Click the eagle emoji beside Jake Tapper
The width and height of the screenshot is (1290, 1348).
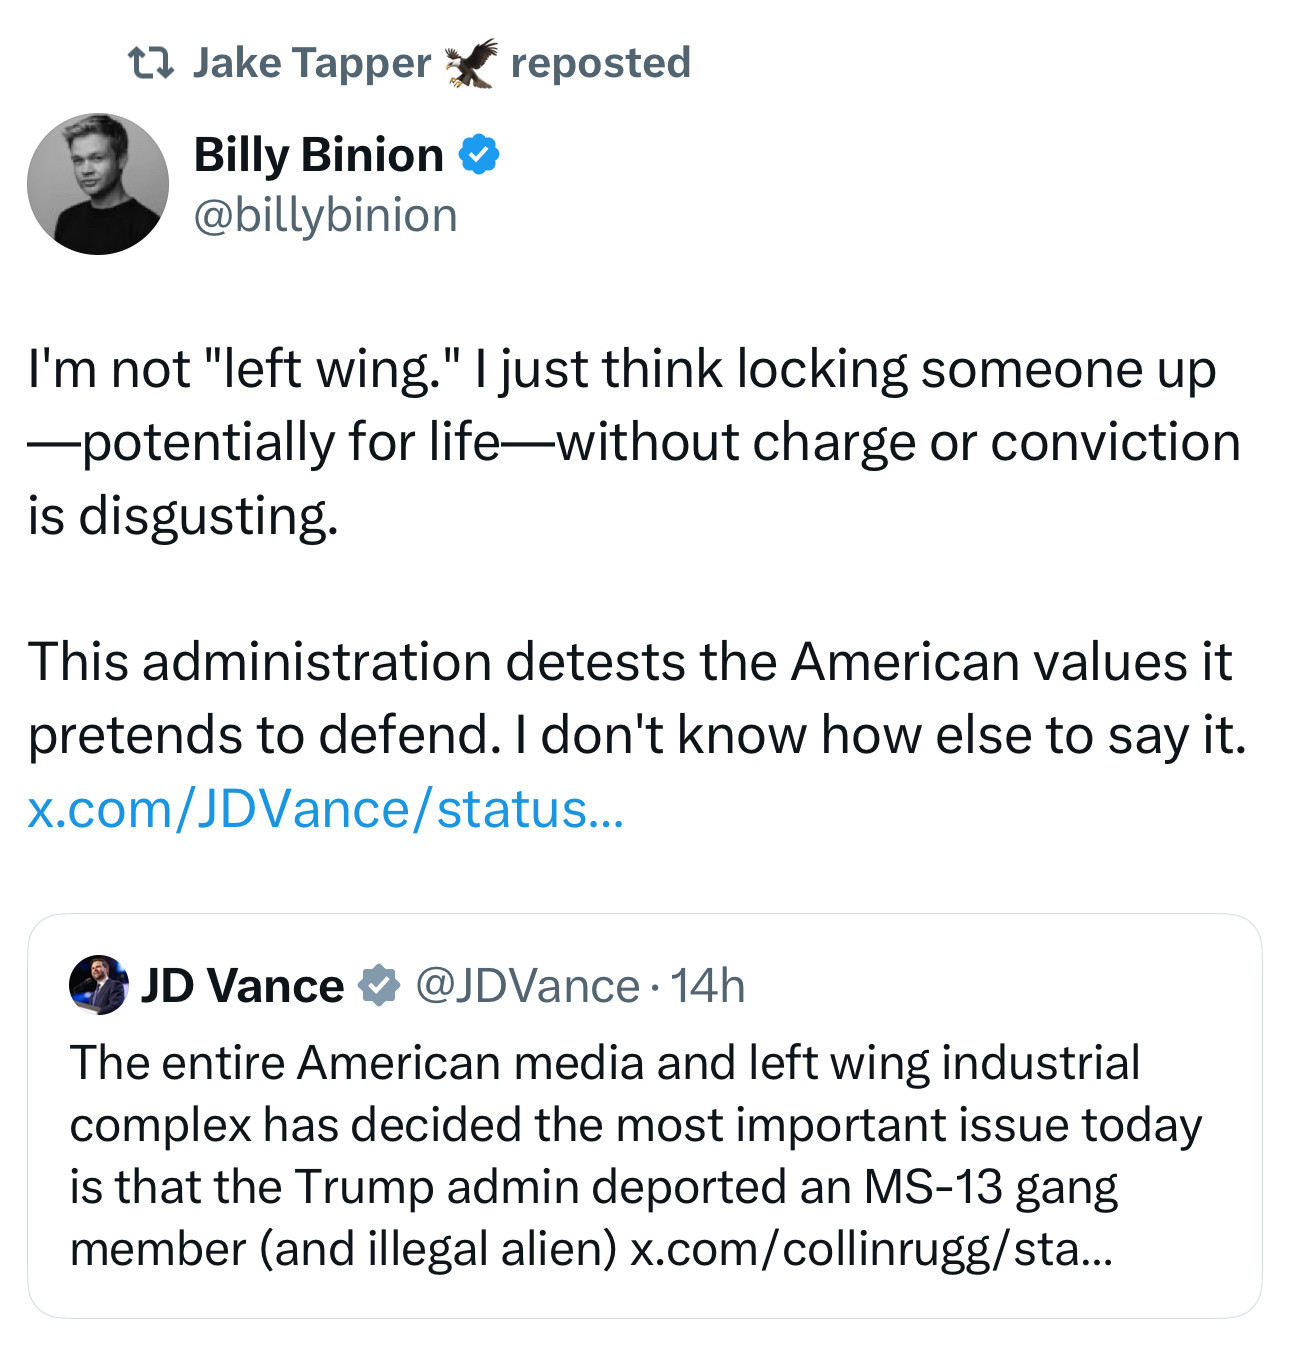pyautogui.click(x=471, y=63)
